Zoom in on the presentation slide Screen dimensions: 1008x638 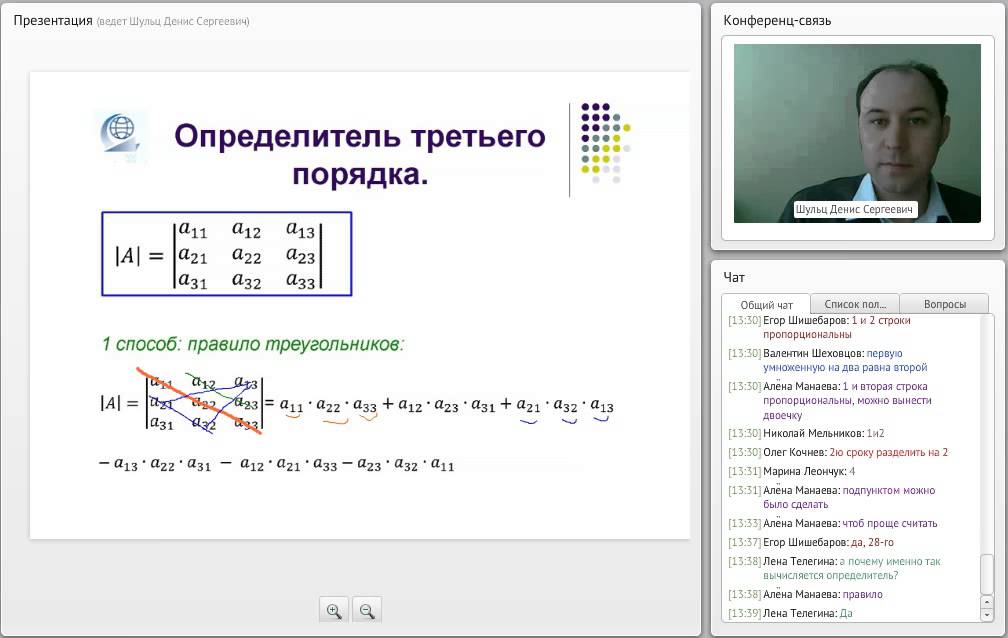pyautogui.click(x=334, y=610)
